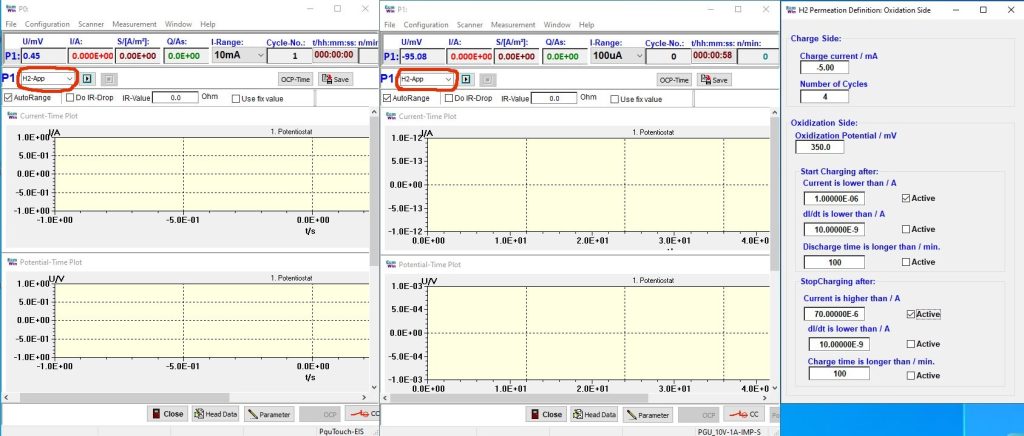Click time readout 000:00:58 in P1 window
Viewport: 1024px width, 436px height.
click(712, 56)
